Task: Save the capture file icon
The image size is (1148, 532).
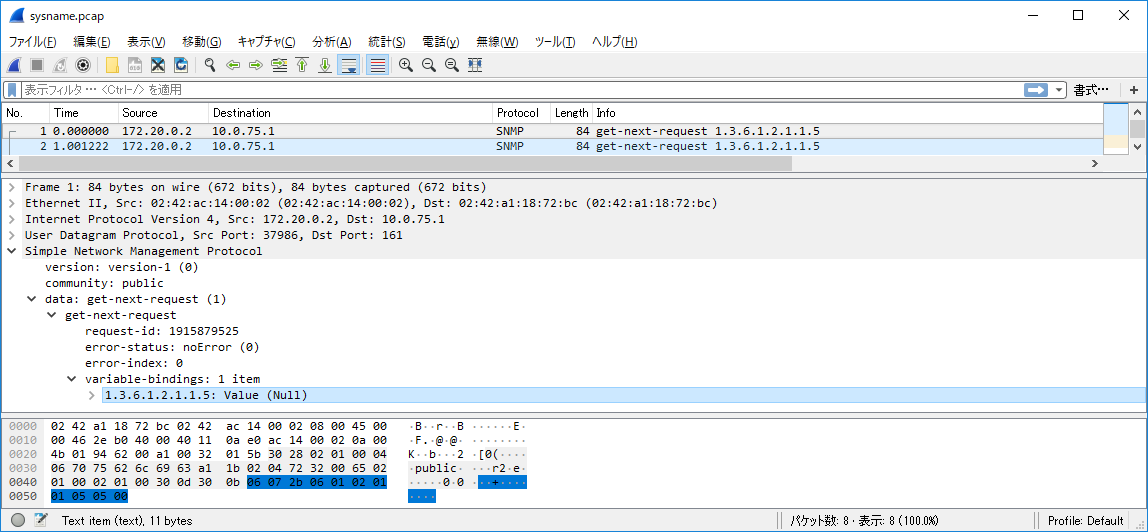Action: point(135,65)
